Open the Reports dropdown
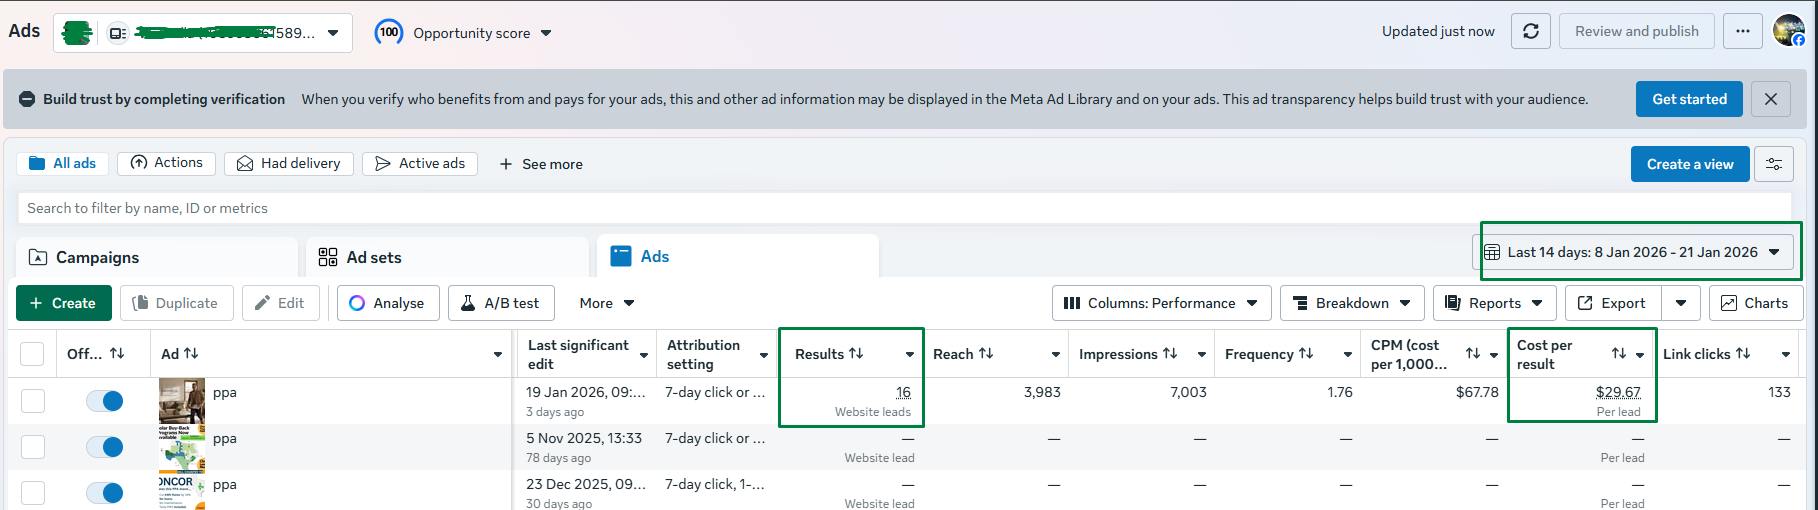This screenshot has width=1818, height=510. point(1495,303)
